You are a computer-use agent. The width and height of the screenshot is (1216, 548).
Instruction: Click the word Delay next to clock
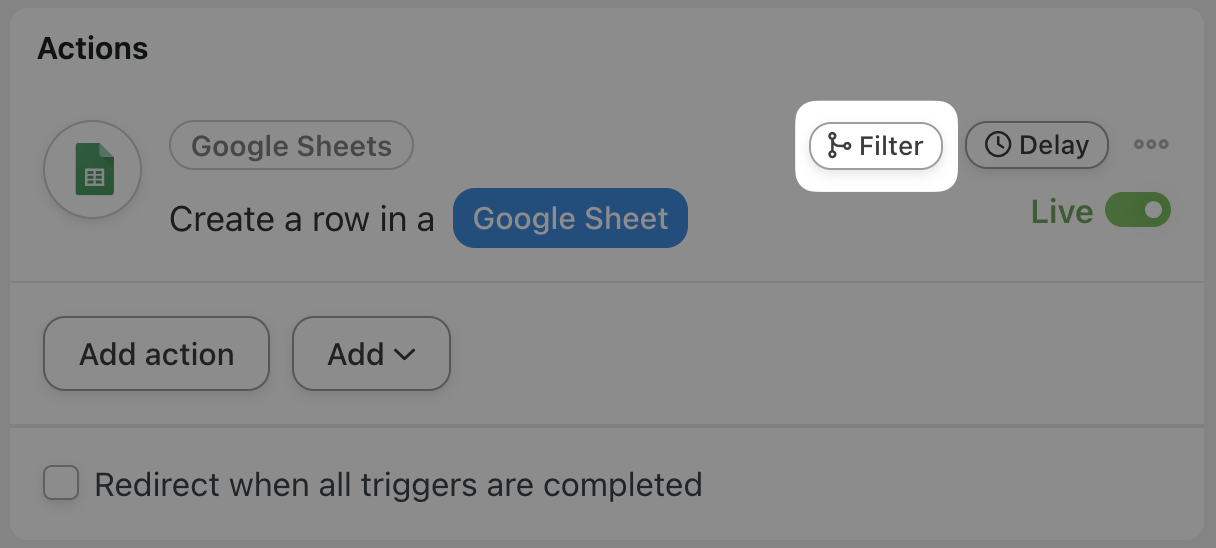pos(1053,145)
